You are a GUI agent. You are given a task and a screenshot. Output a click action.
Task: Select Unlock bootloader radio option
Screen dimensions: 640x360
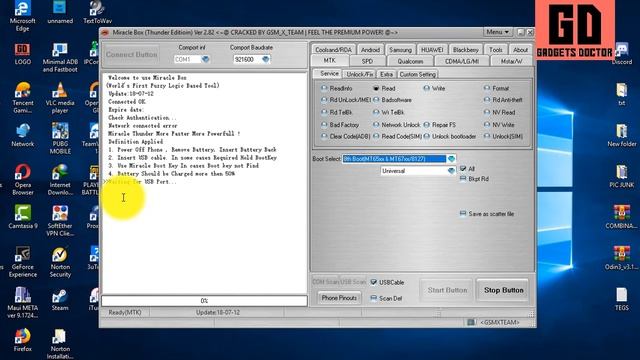point(450,136)
